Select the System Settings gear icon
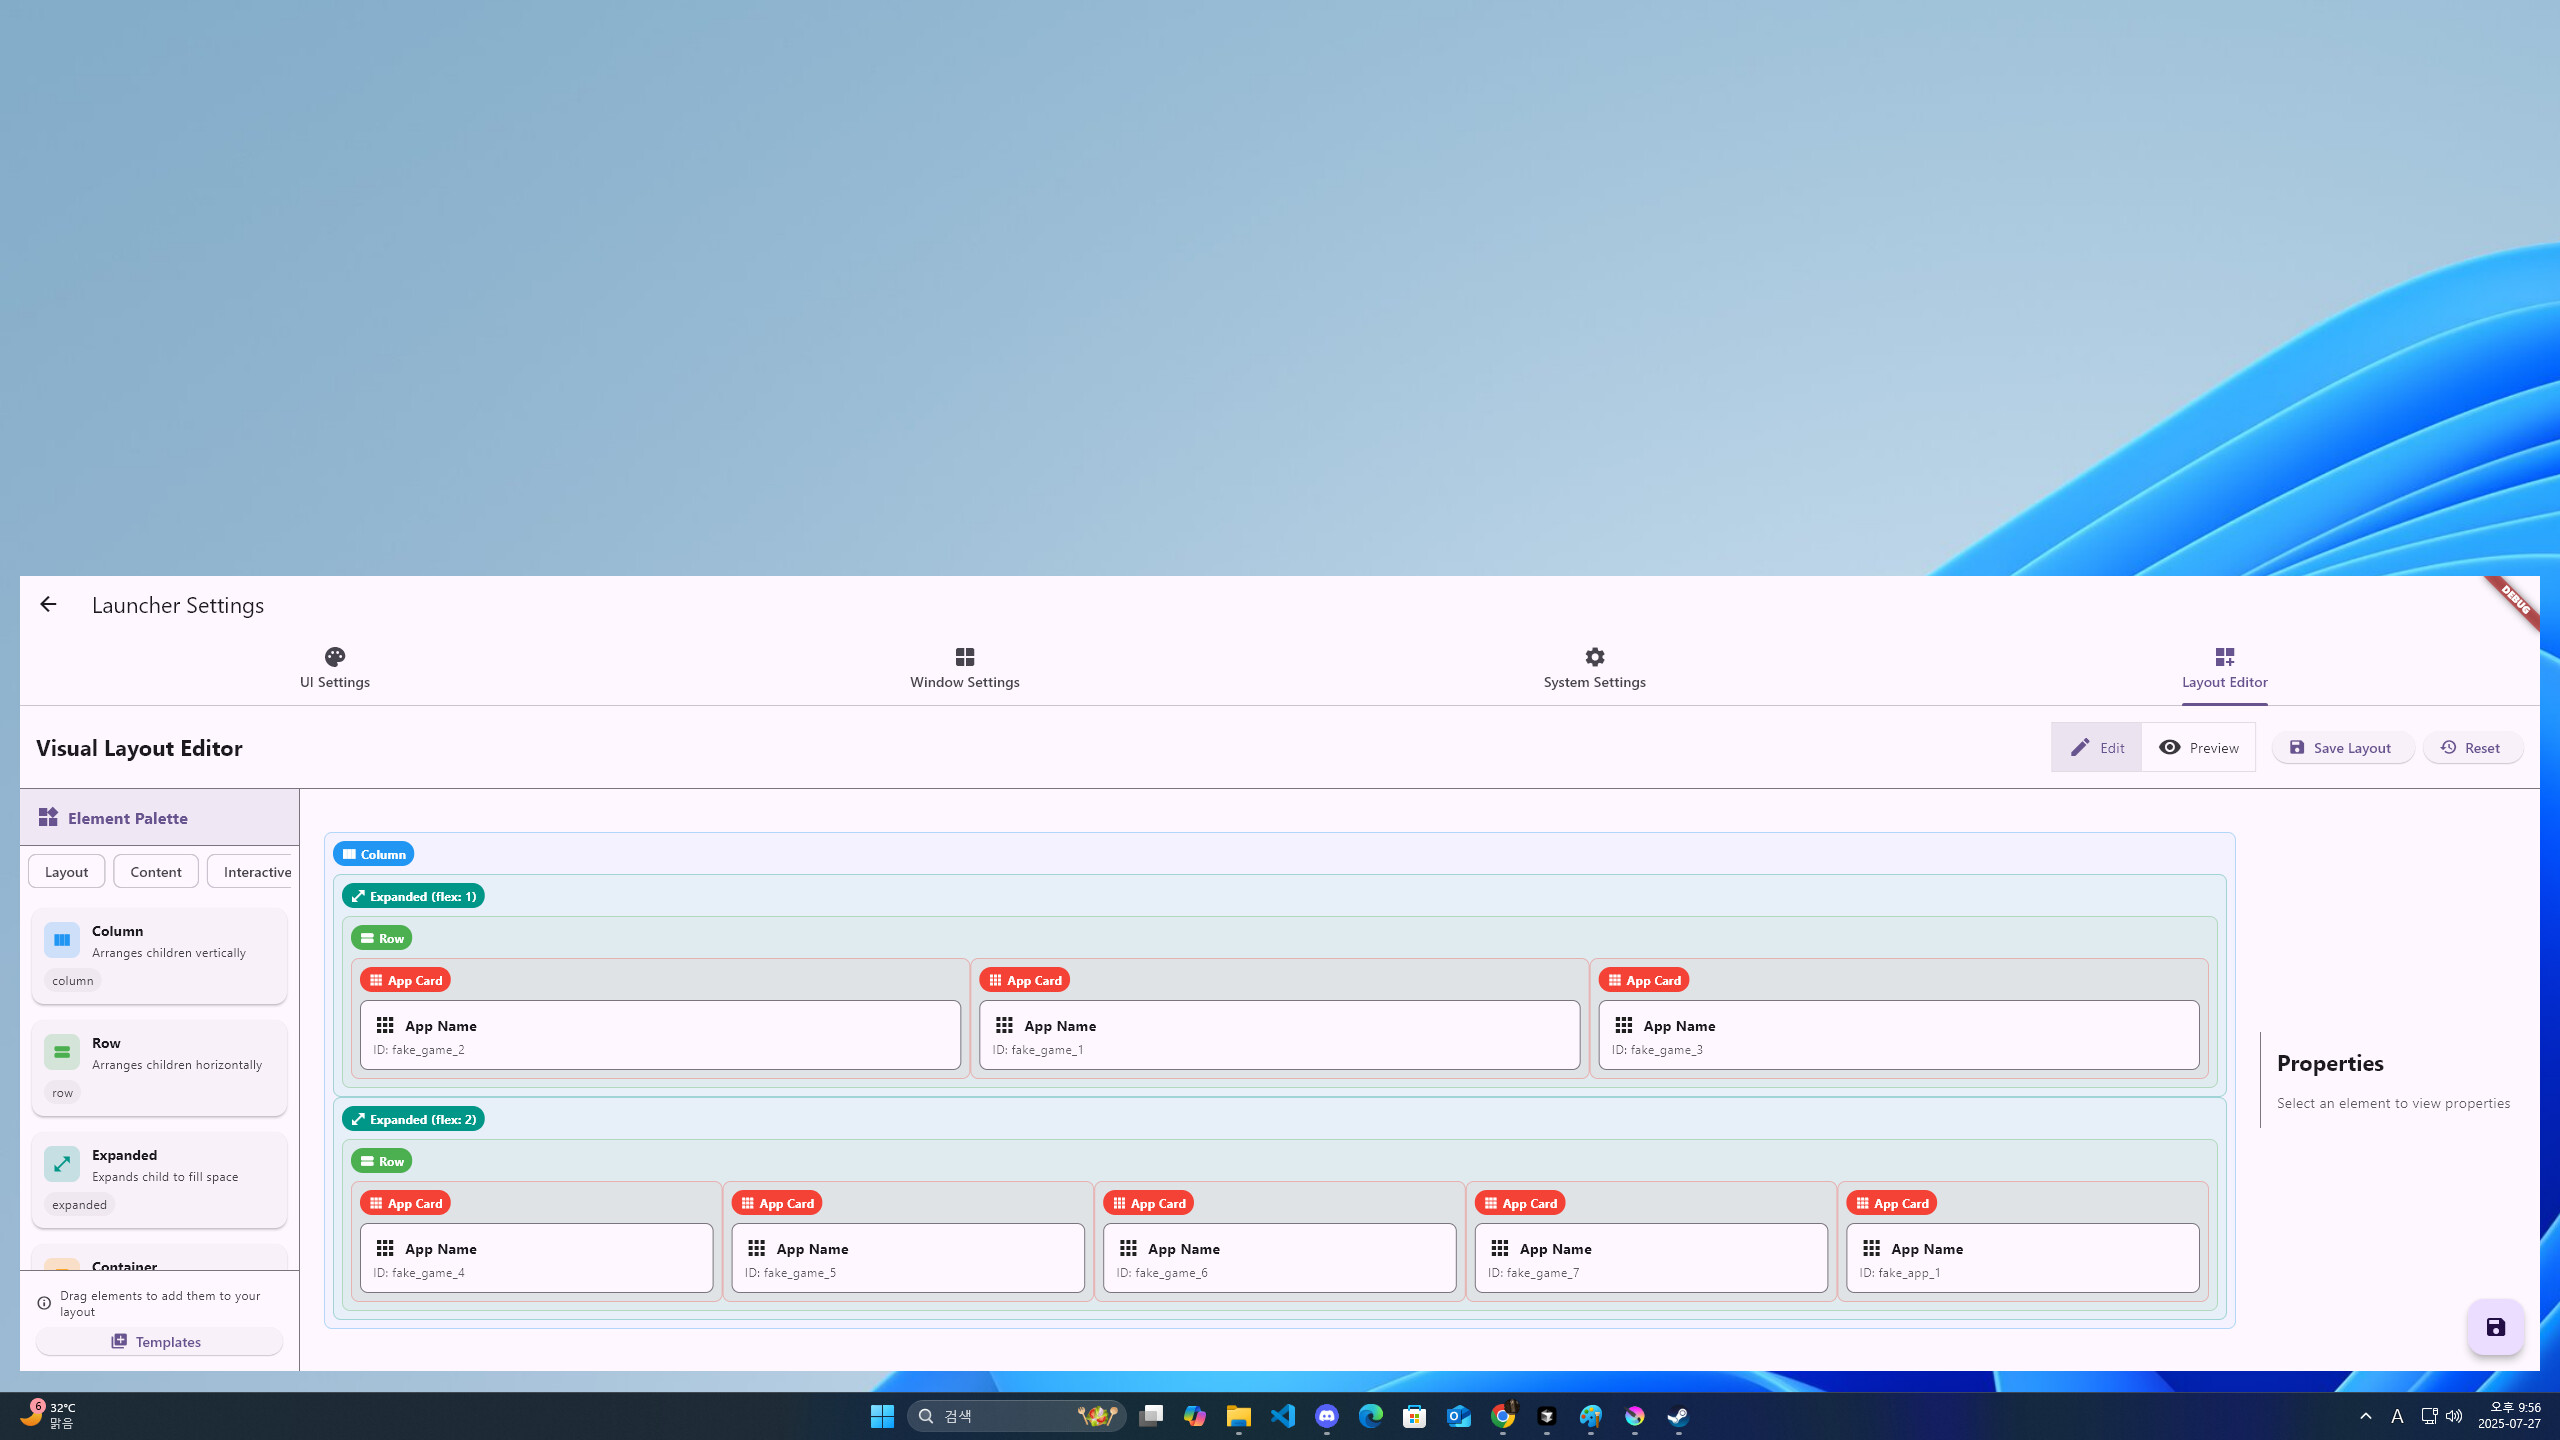This screenshot has height=1440, width=2560. click(x=1593, y=656)
